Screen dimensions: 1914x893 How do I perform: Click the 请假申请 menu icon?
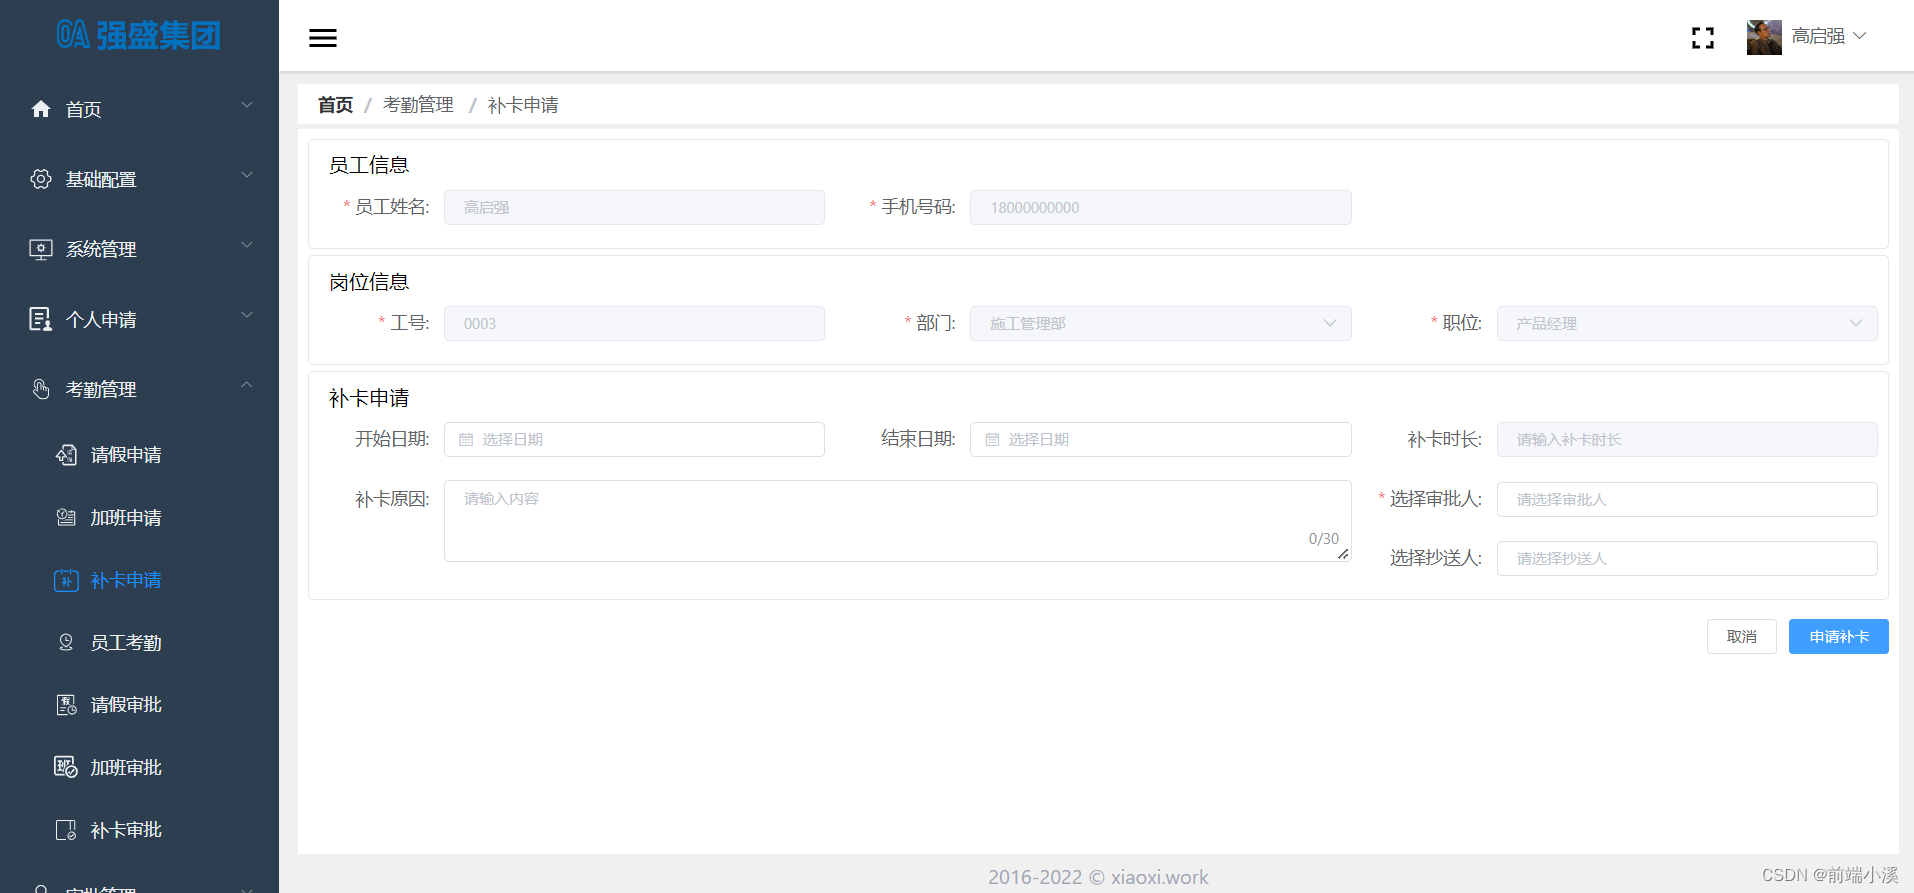[x=66, y=455]
